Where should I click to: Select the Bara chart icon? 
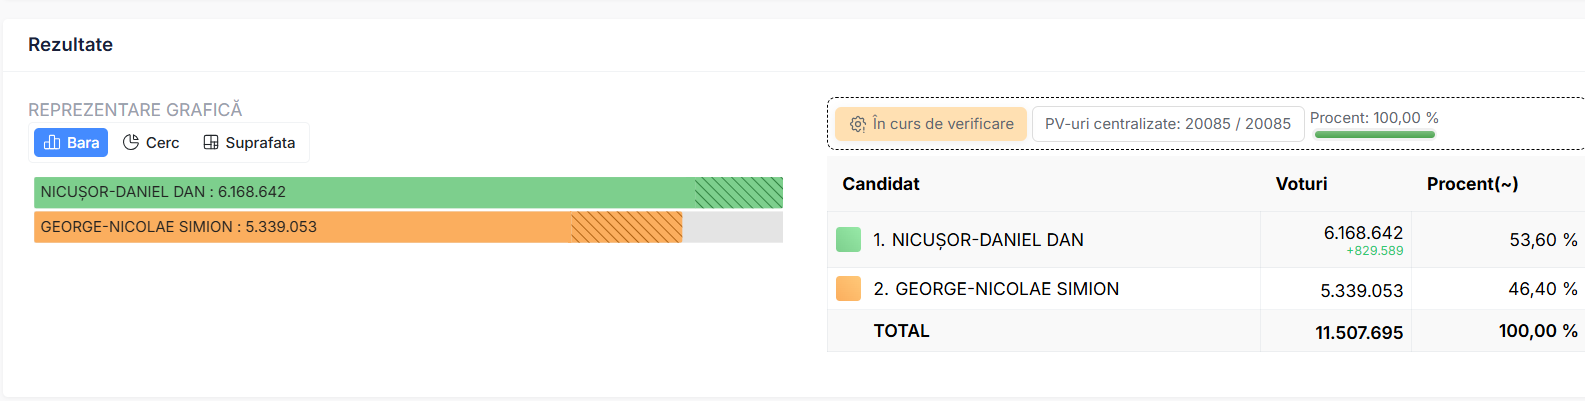point(52,143)
